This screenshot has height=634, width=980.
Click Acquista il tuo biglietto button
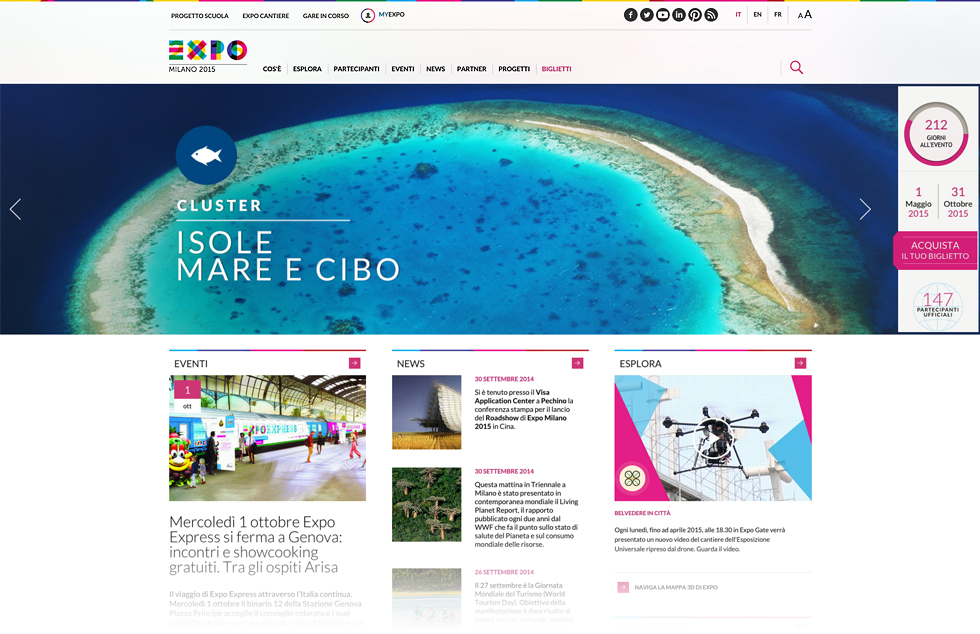(935, 250)
